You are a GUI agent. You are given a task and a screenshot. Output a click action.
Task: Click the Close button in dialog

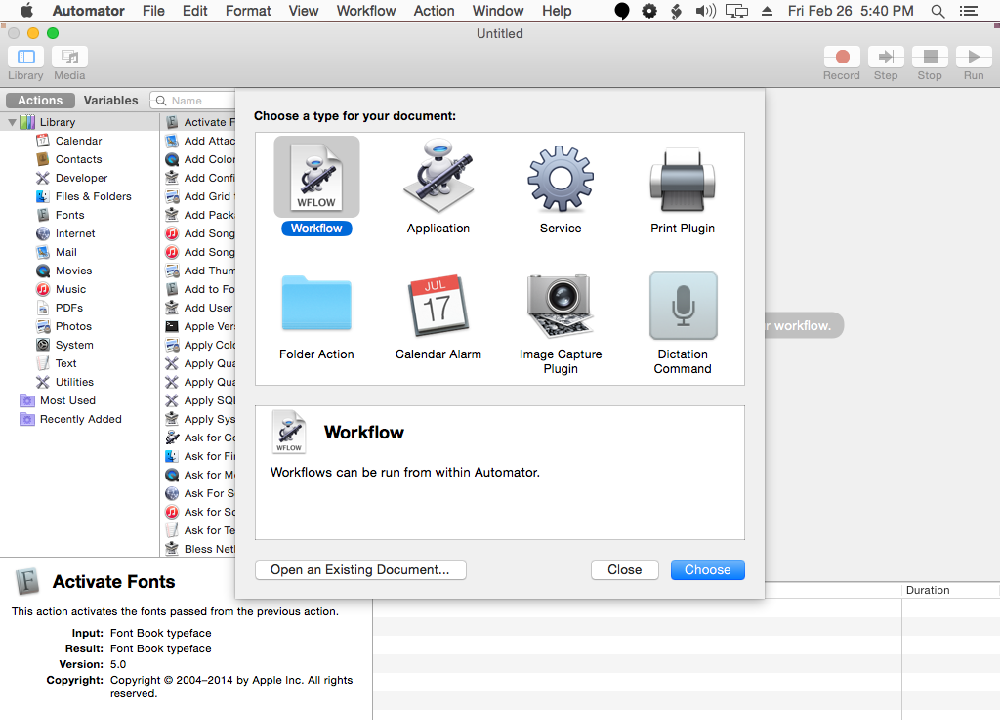click(624, 569)
